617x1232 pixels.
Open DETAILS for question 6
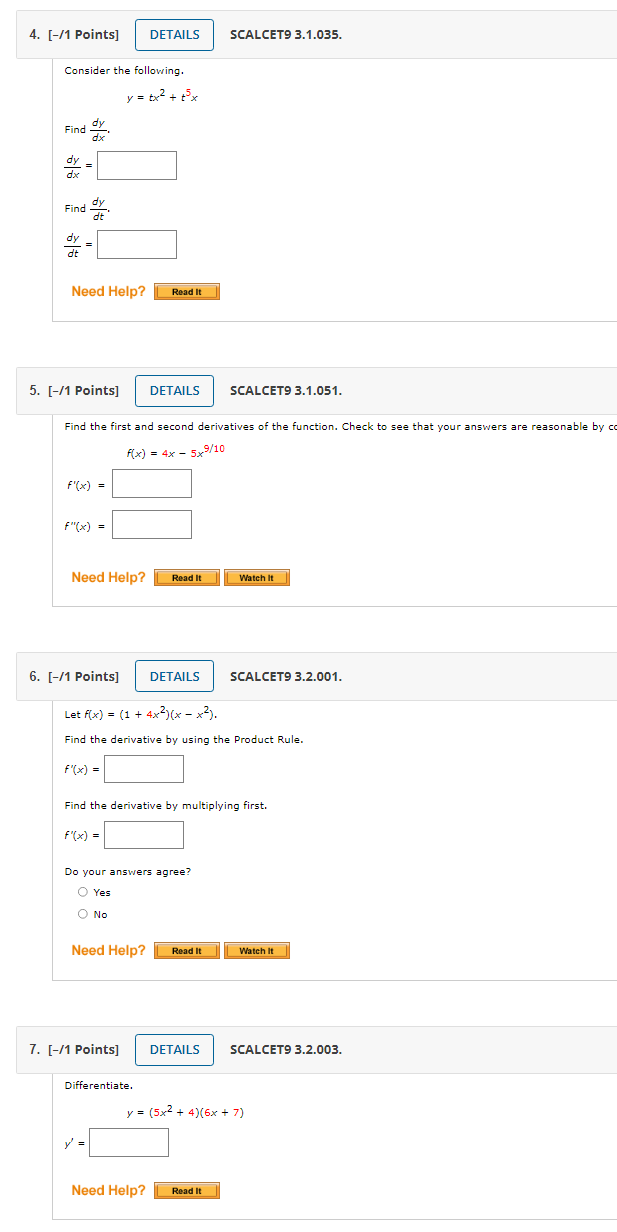[173, 676]
